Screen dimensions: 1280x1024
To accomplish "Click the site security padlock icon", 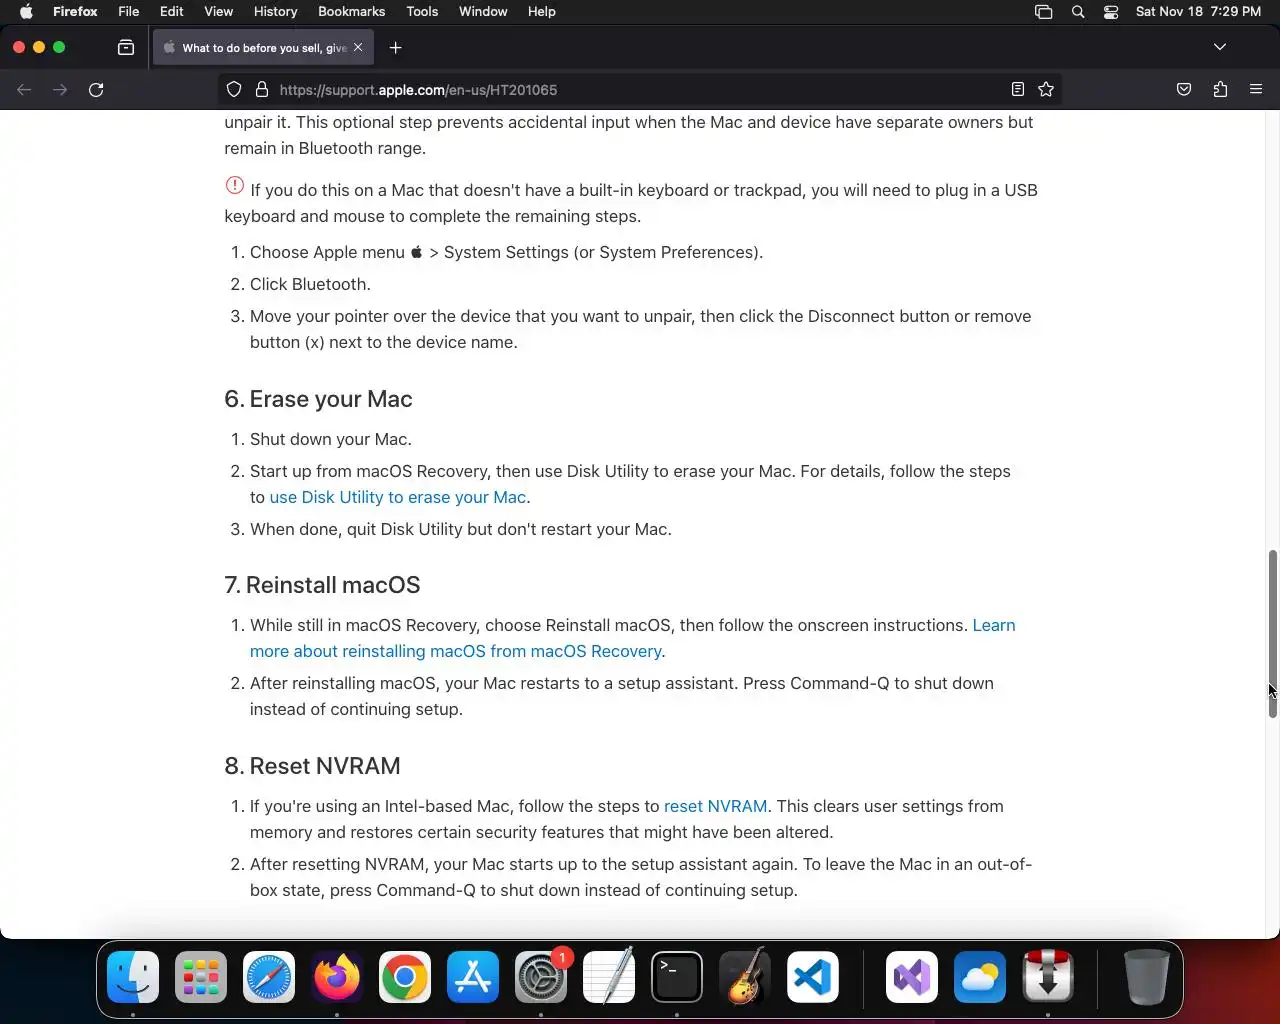I will pyautogui.click(x=262, y=90).
